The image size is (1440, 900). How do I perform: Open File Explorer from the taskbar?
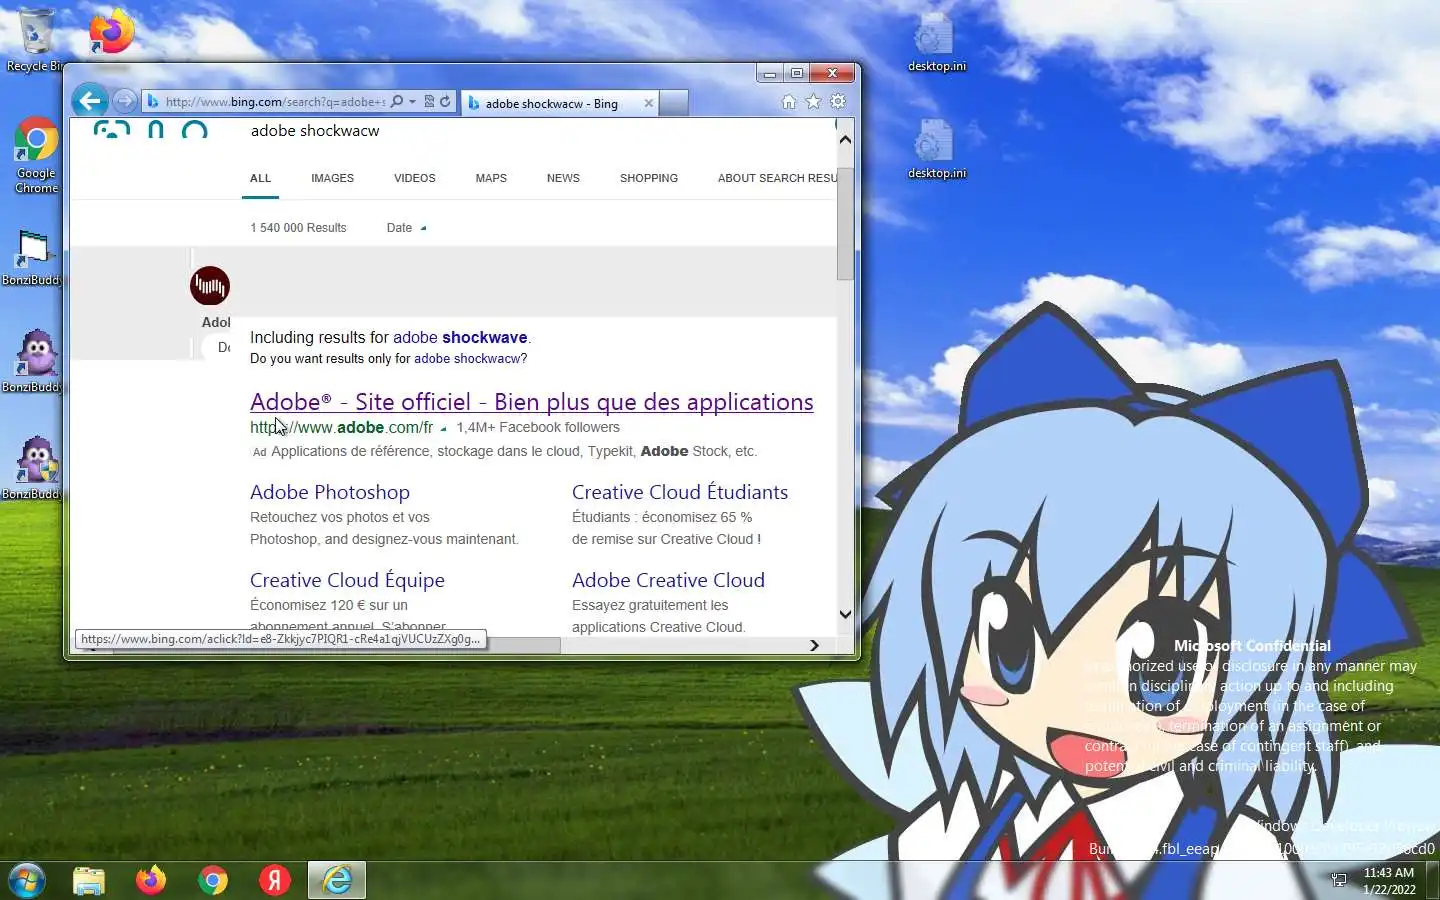click(89, 880)
